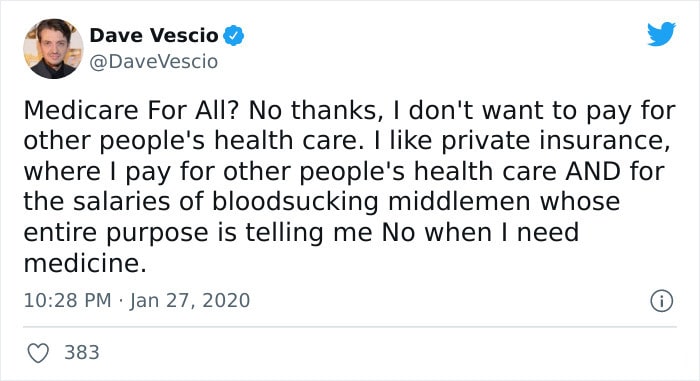700x381 pixels.
Task: Open Dave Vescio's profile picture
Action: click(53, 49)
